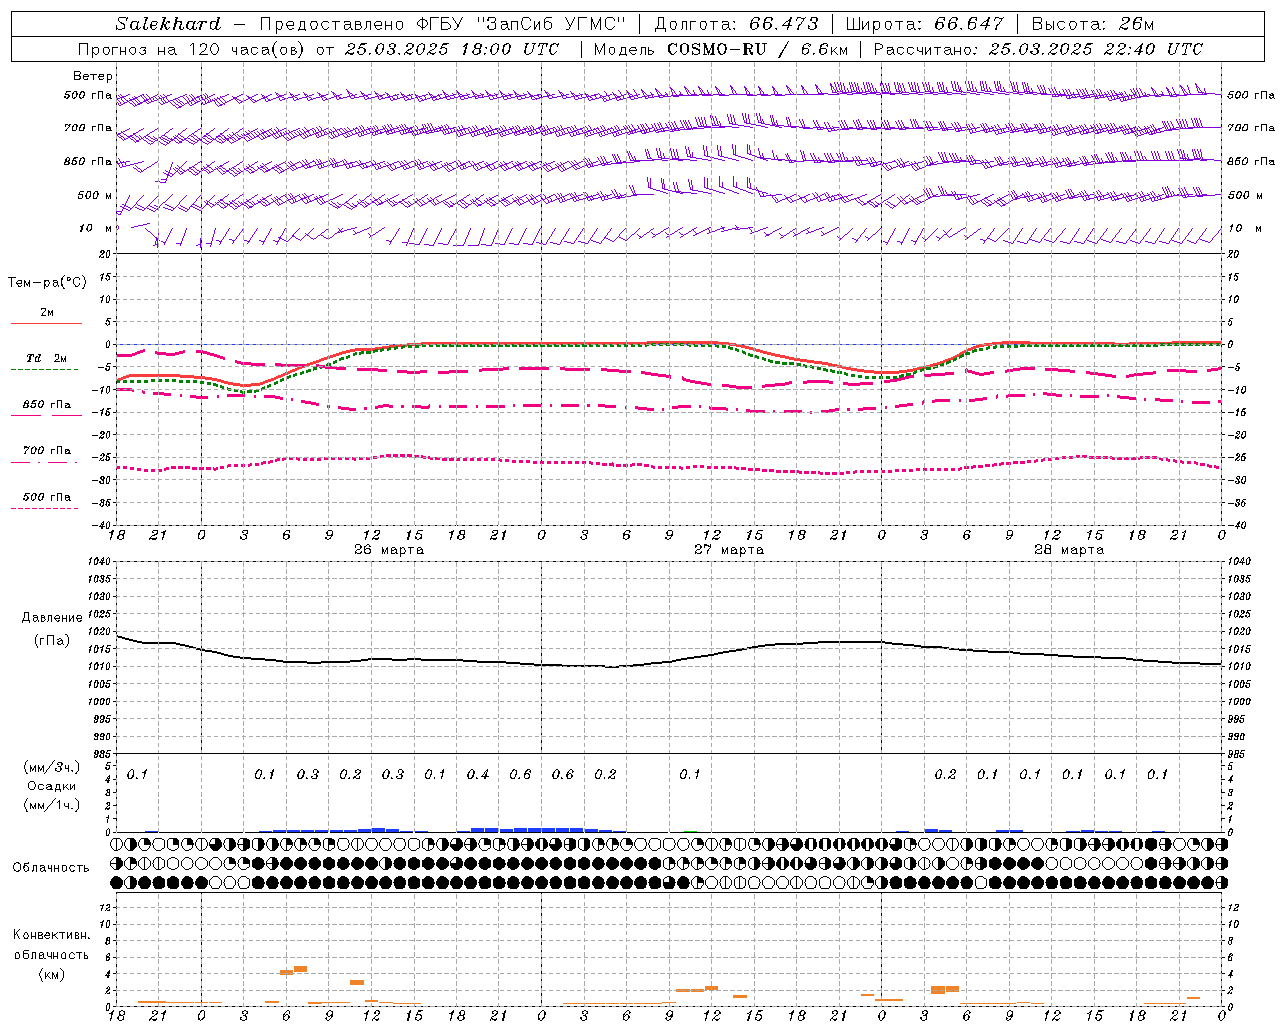Click the 1040 value on left pressure axis
Screen dimensions: 1280x1024
[98, 561]
